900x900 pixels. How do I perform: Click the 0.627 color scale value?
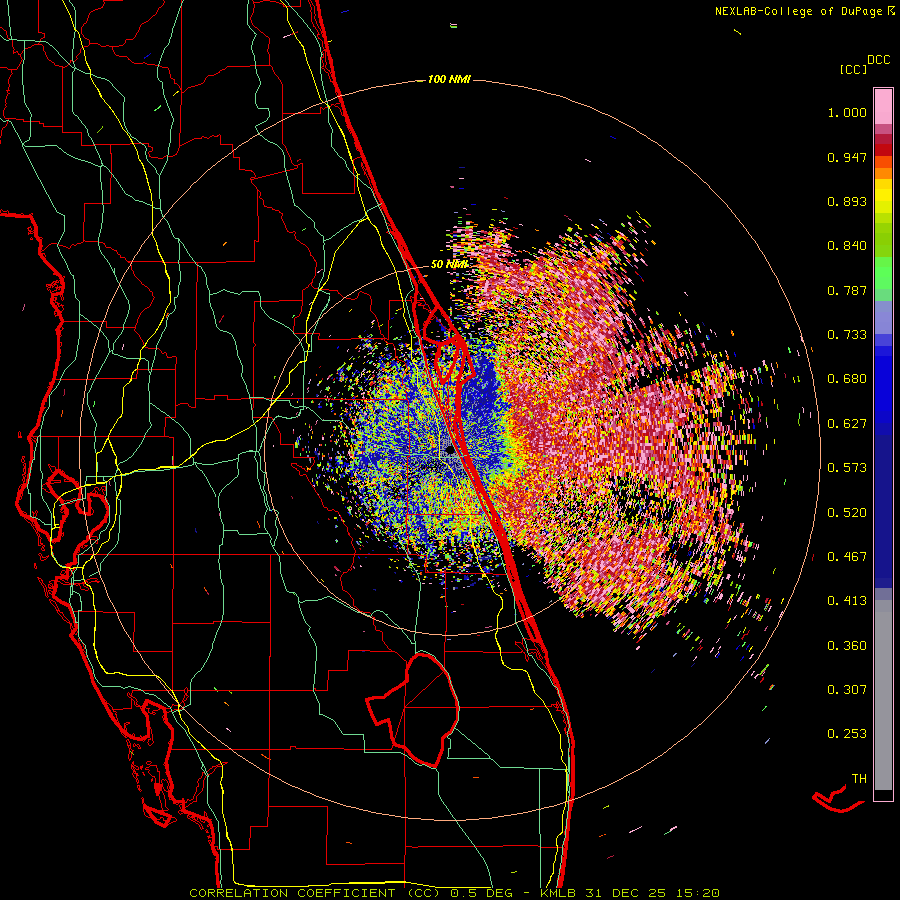click(x=847, y=424)
